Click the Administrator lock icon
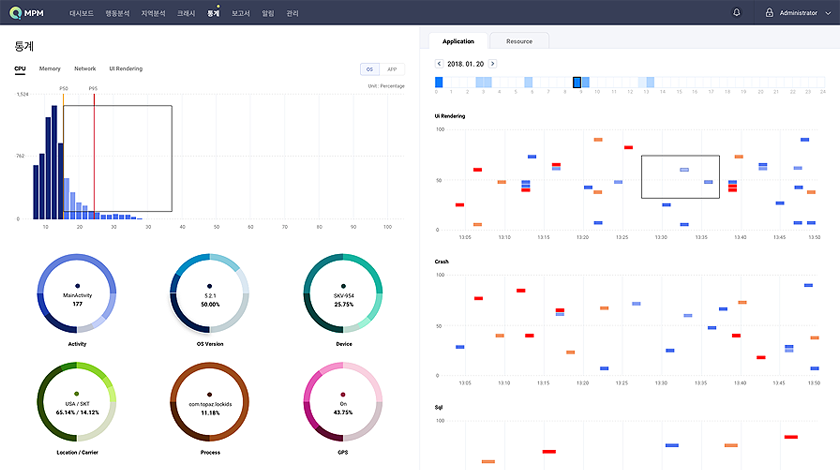The image size is (840, 470). pyautogui.click(x=769, y=13)
